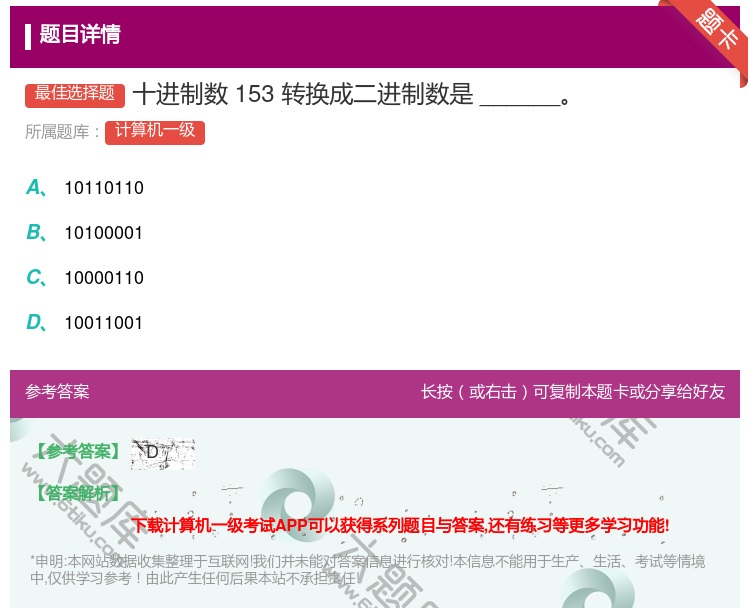Click the 参考答案 section header

click(57, 392)
